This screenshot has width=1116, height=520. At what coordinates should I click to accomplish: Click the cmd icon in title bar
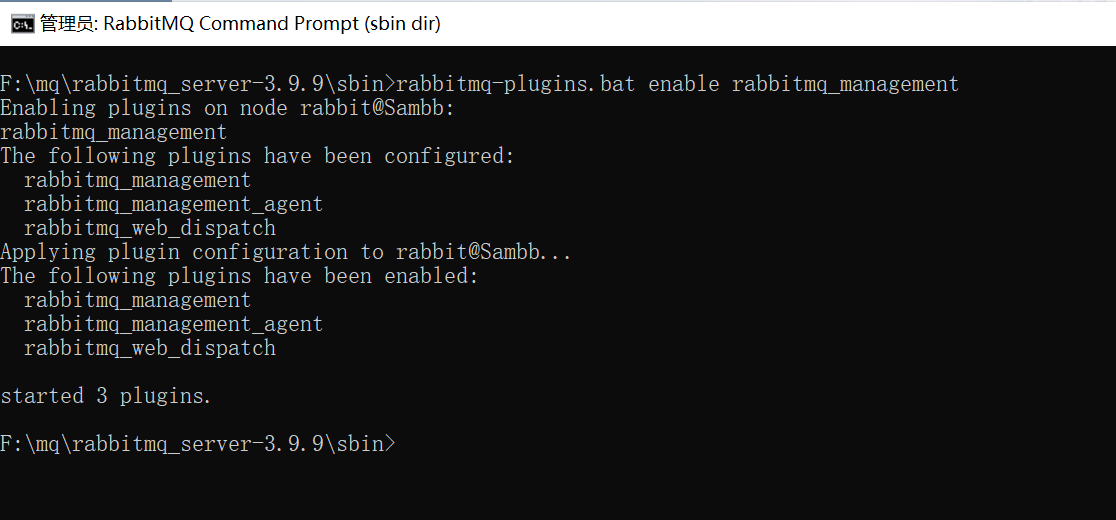23,24
